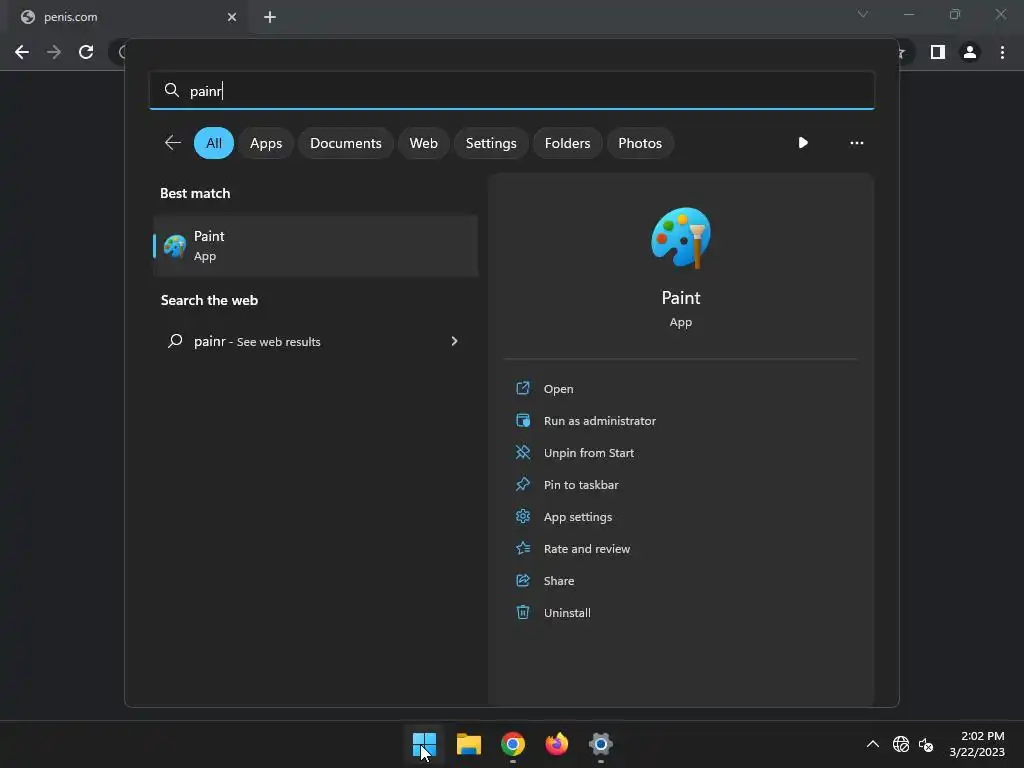Open the search options ellipsis menu
The width and height of the screenshot is (1024, 768).
[856, 142]
